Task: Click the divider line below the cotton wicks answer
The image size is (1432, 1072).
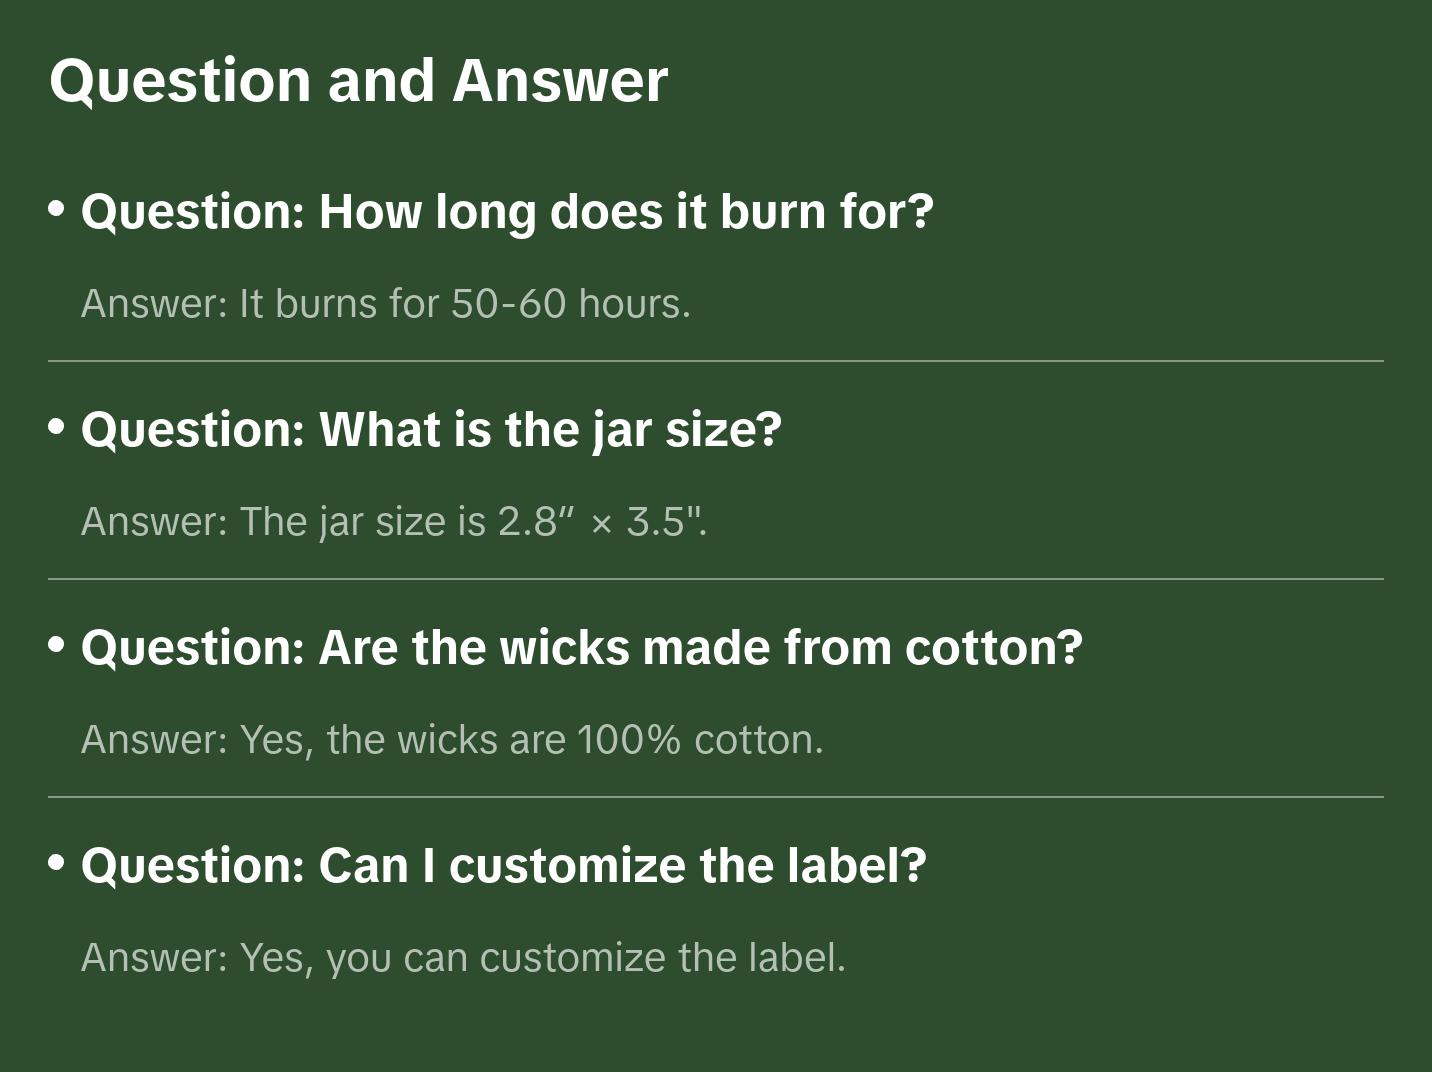Action: 716,797
